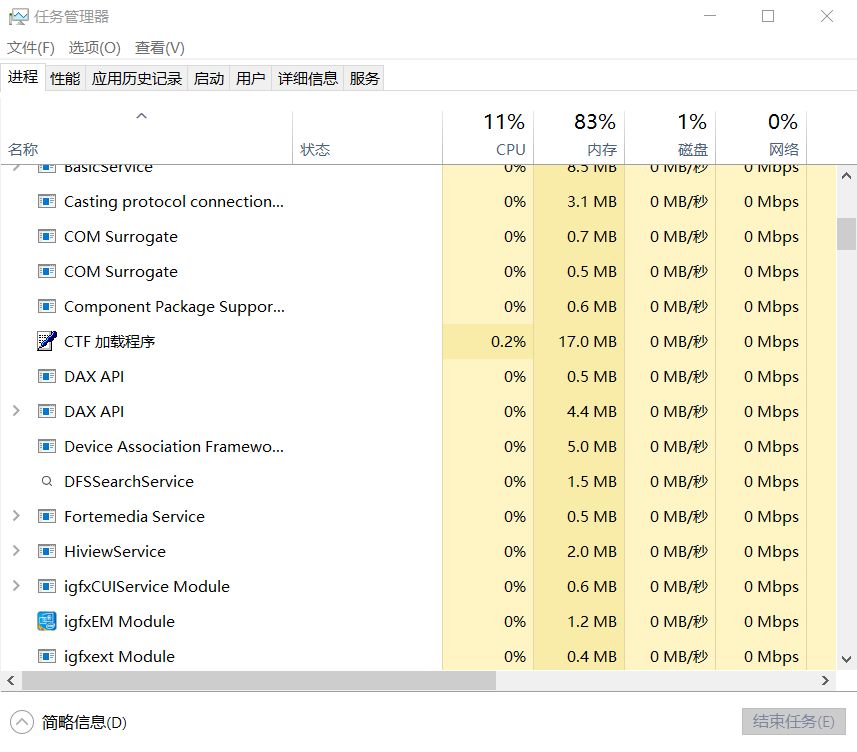Switch to the 用户 tab

251,79
